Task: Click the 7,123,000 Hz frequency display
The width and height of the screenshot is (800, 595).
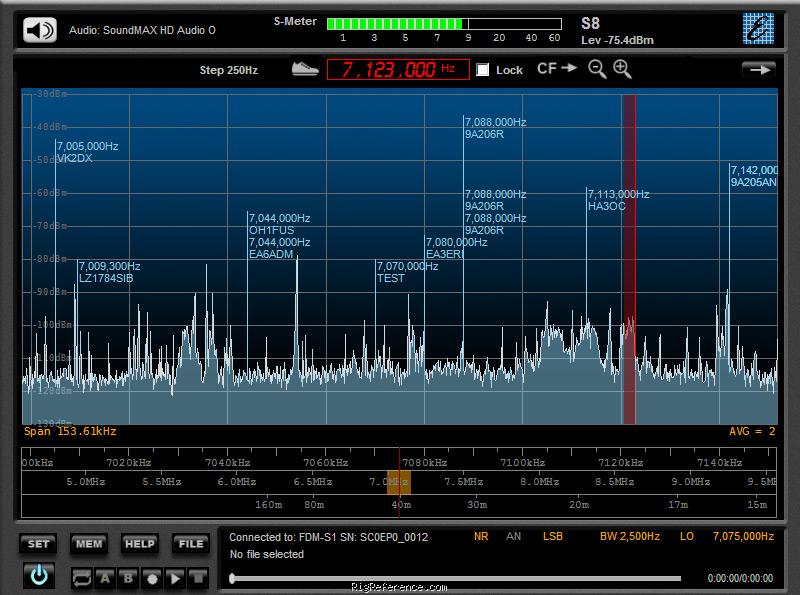Action: (398, 69)
